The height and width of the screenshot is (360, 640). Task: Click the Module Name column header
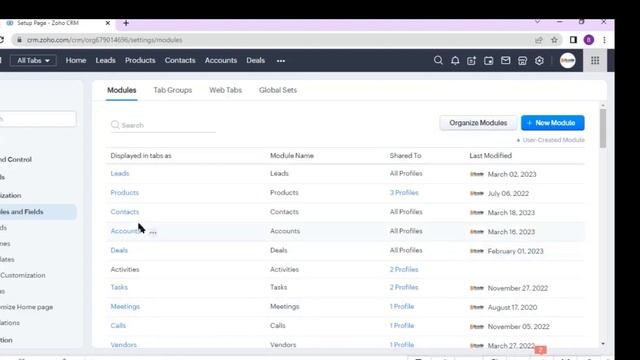[x=292, y=156]
